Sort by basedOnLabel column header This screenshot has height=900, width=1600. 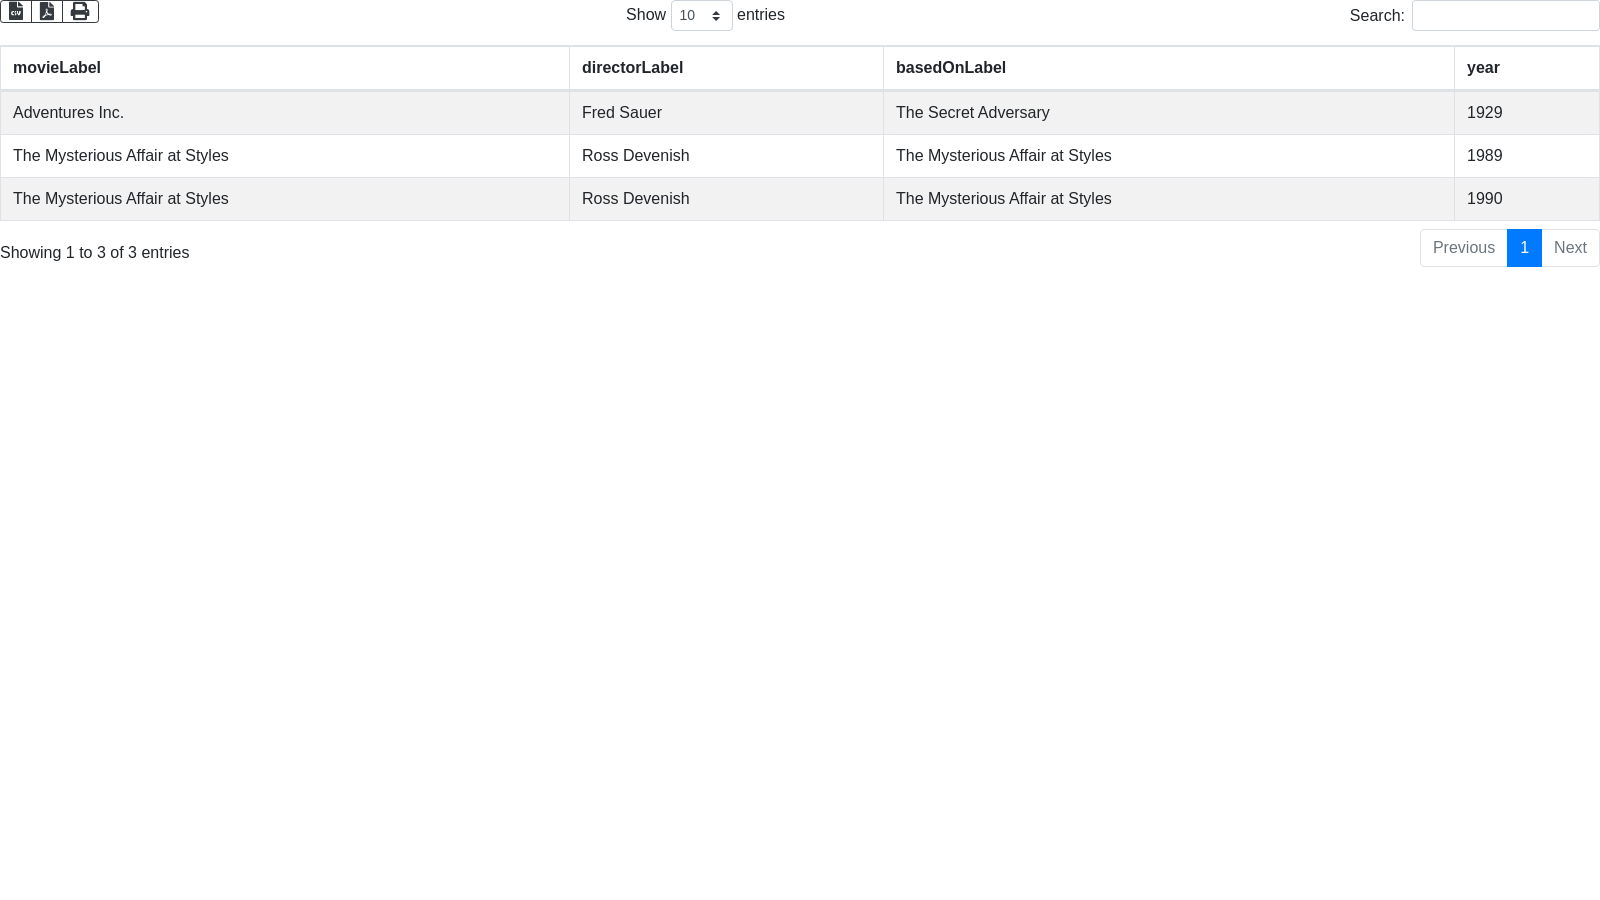[x=950, y=68]
